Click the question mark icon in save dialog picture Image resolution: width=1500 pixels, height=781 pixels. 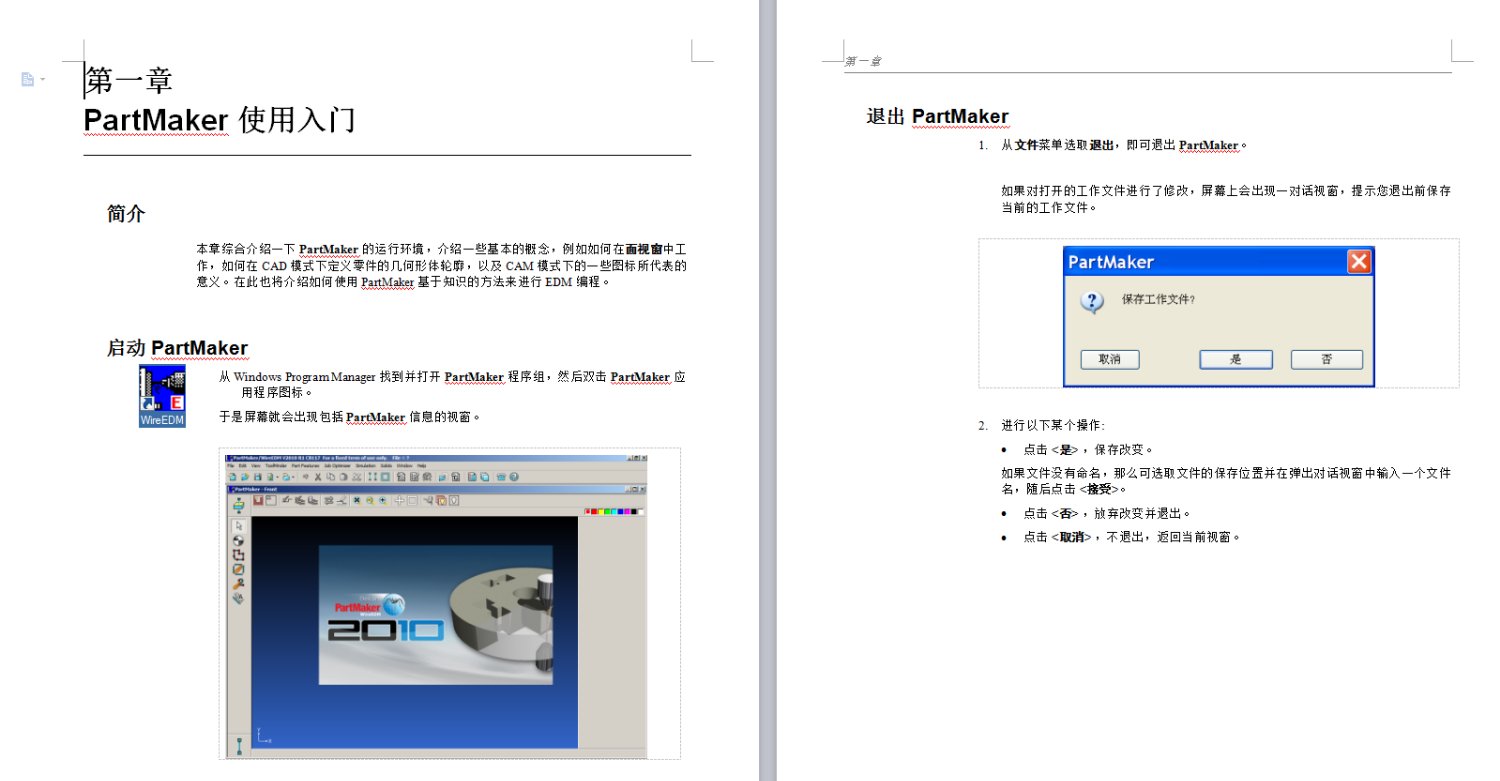(x=1093, y=301)
